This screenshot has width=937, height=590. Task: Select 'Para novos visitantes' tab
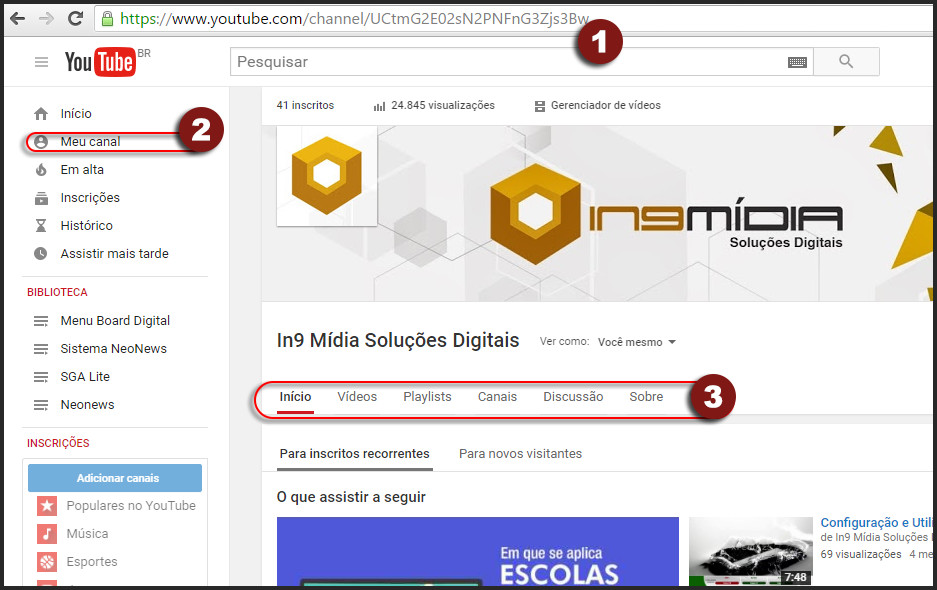[520, 454]
